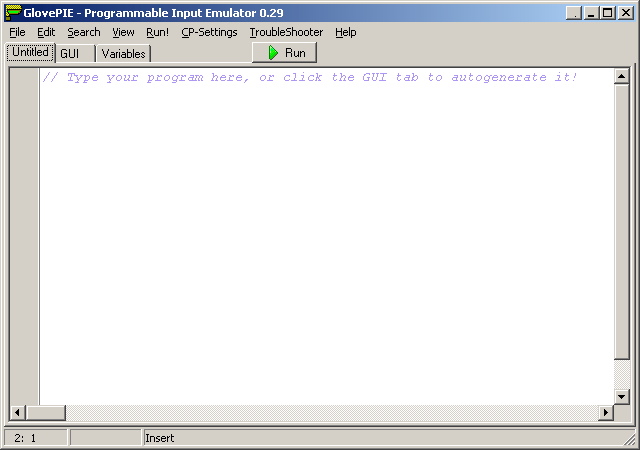Click the window resize grip corner
Image resolution: width=640 pixels, height=450 pixels.
tap(630, 439)
